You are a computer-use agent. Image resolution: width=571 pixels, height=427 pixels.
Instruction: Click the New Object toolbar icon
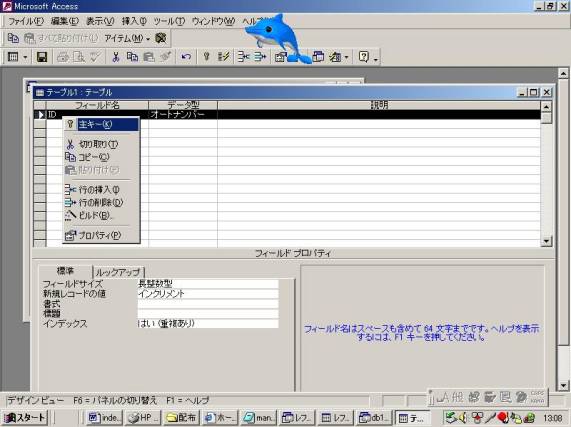335,57
